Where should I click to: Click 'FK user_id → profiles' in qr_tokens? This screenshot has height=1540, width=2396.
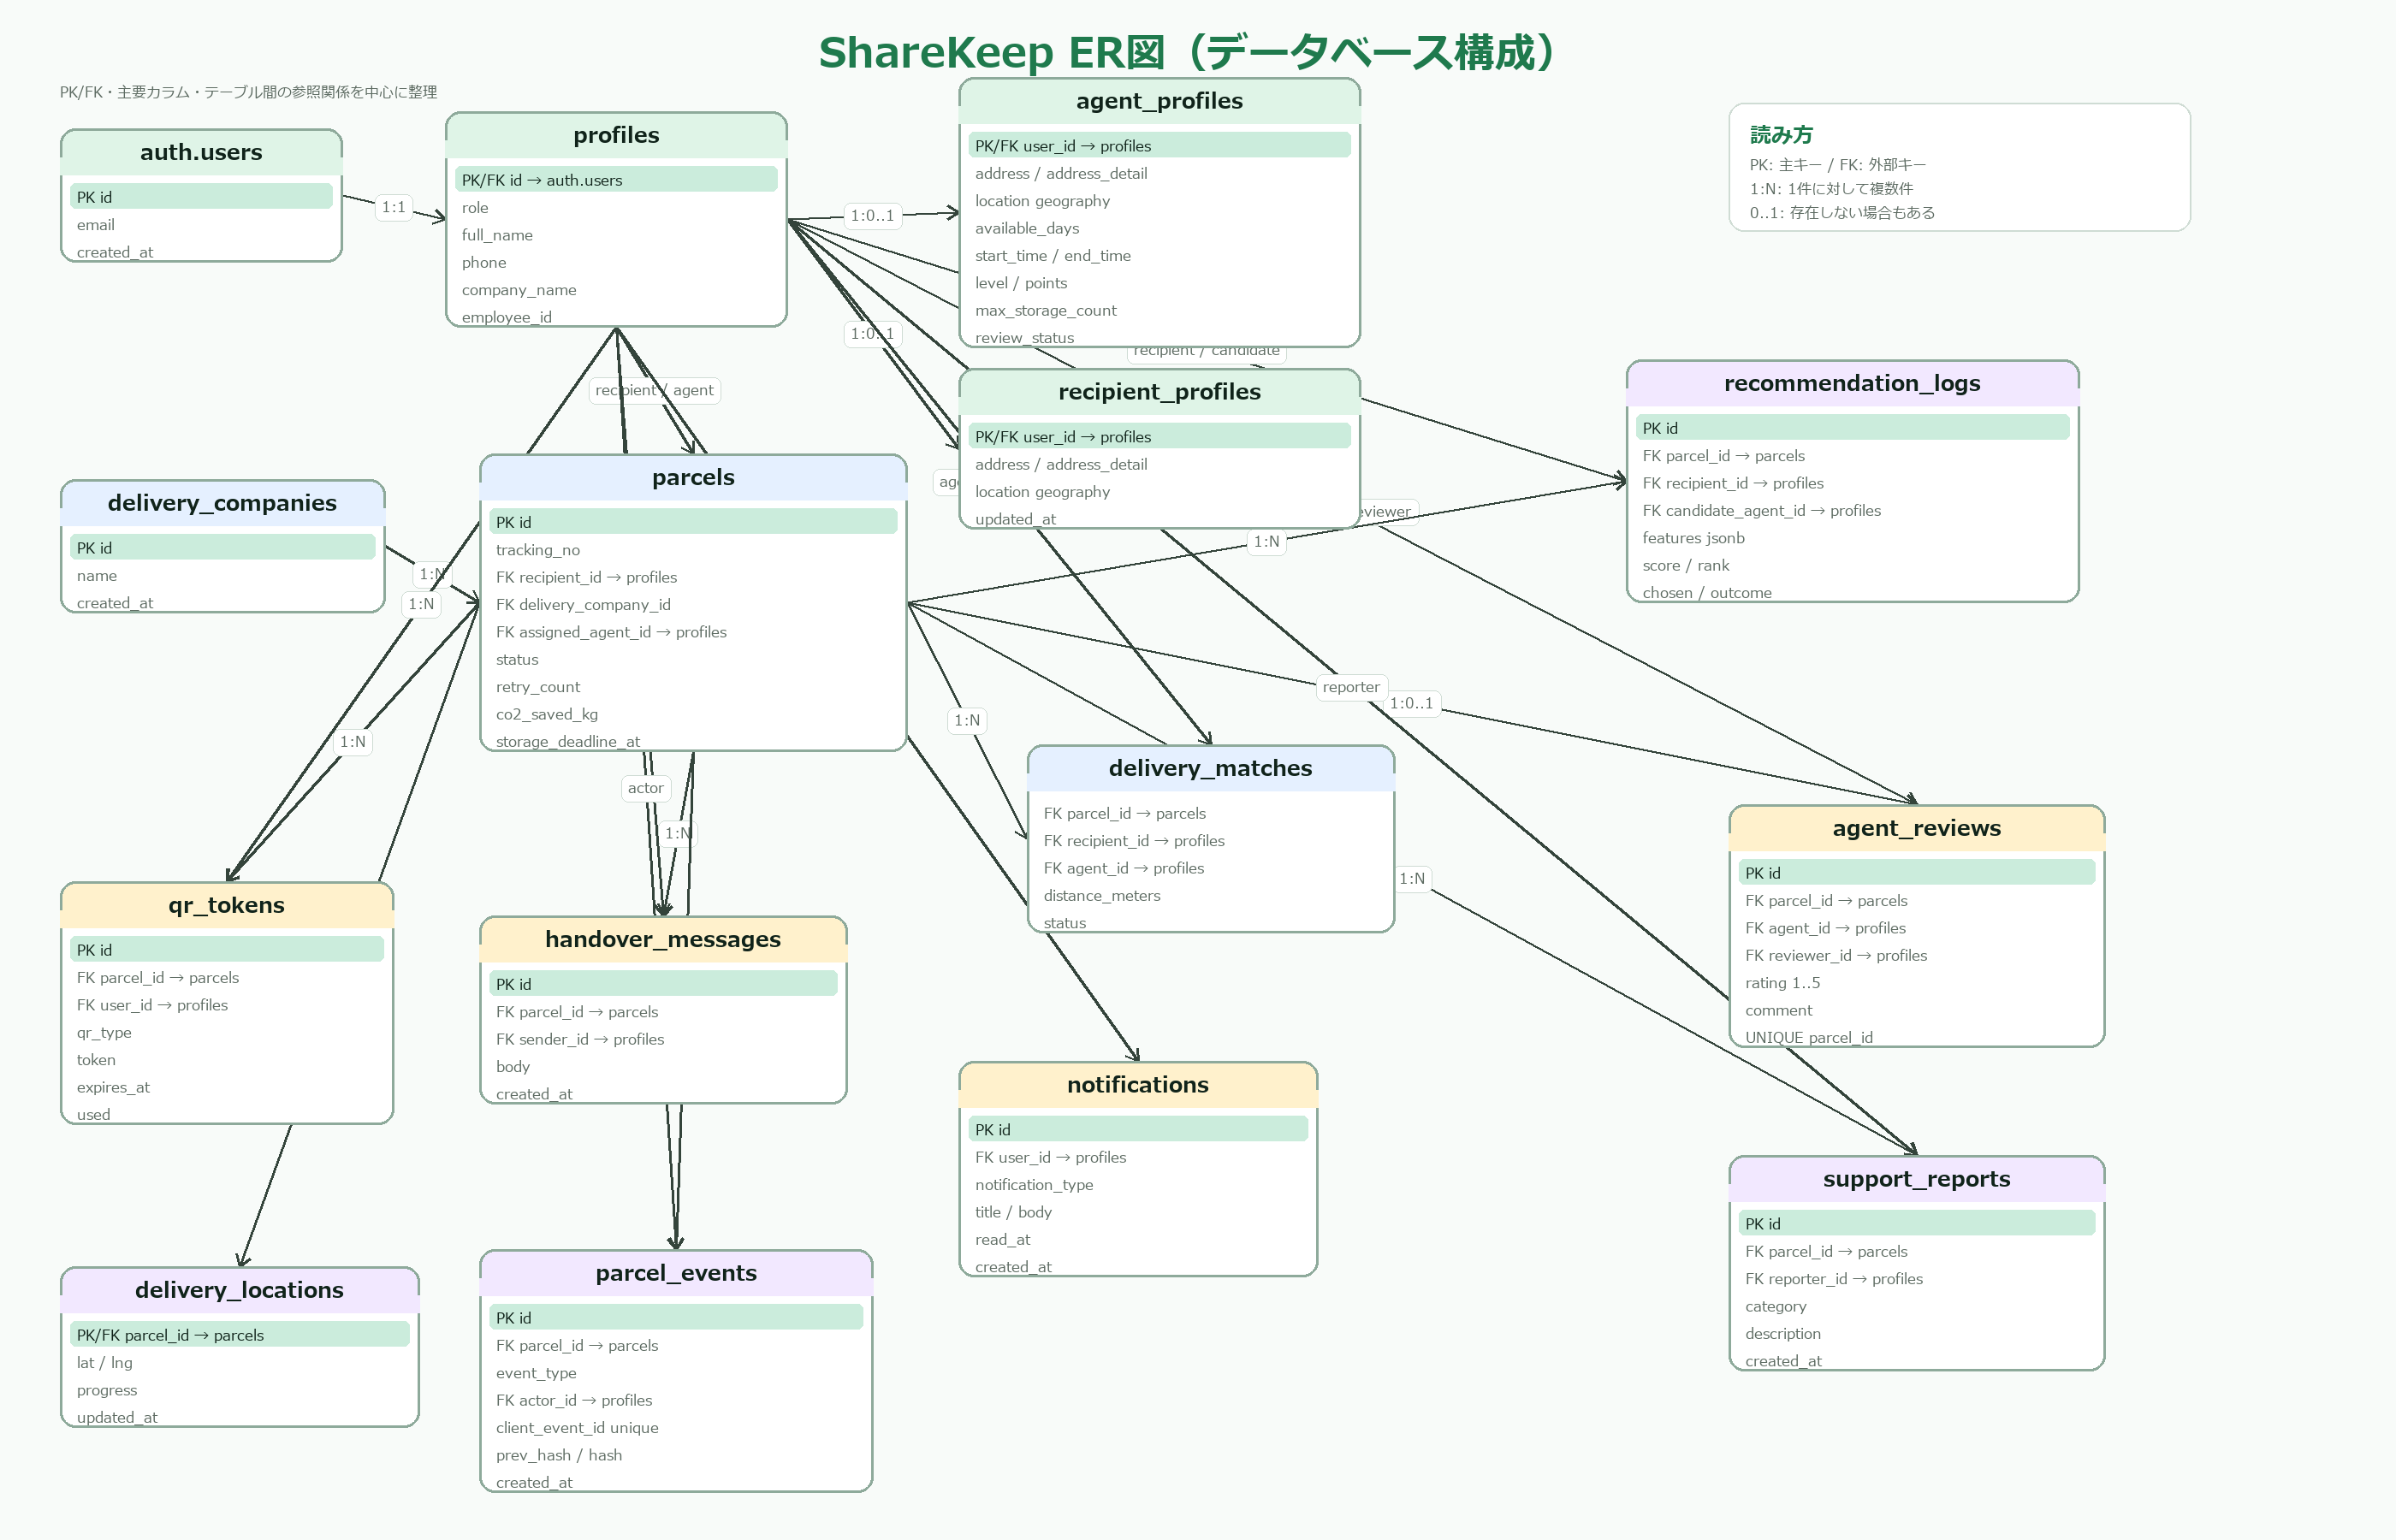(152, 1005)
